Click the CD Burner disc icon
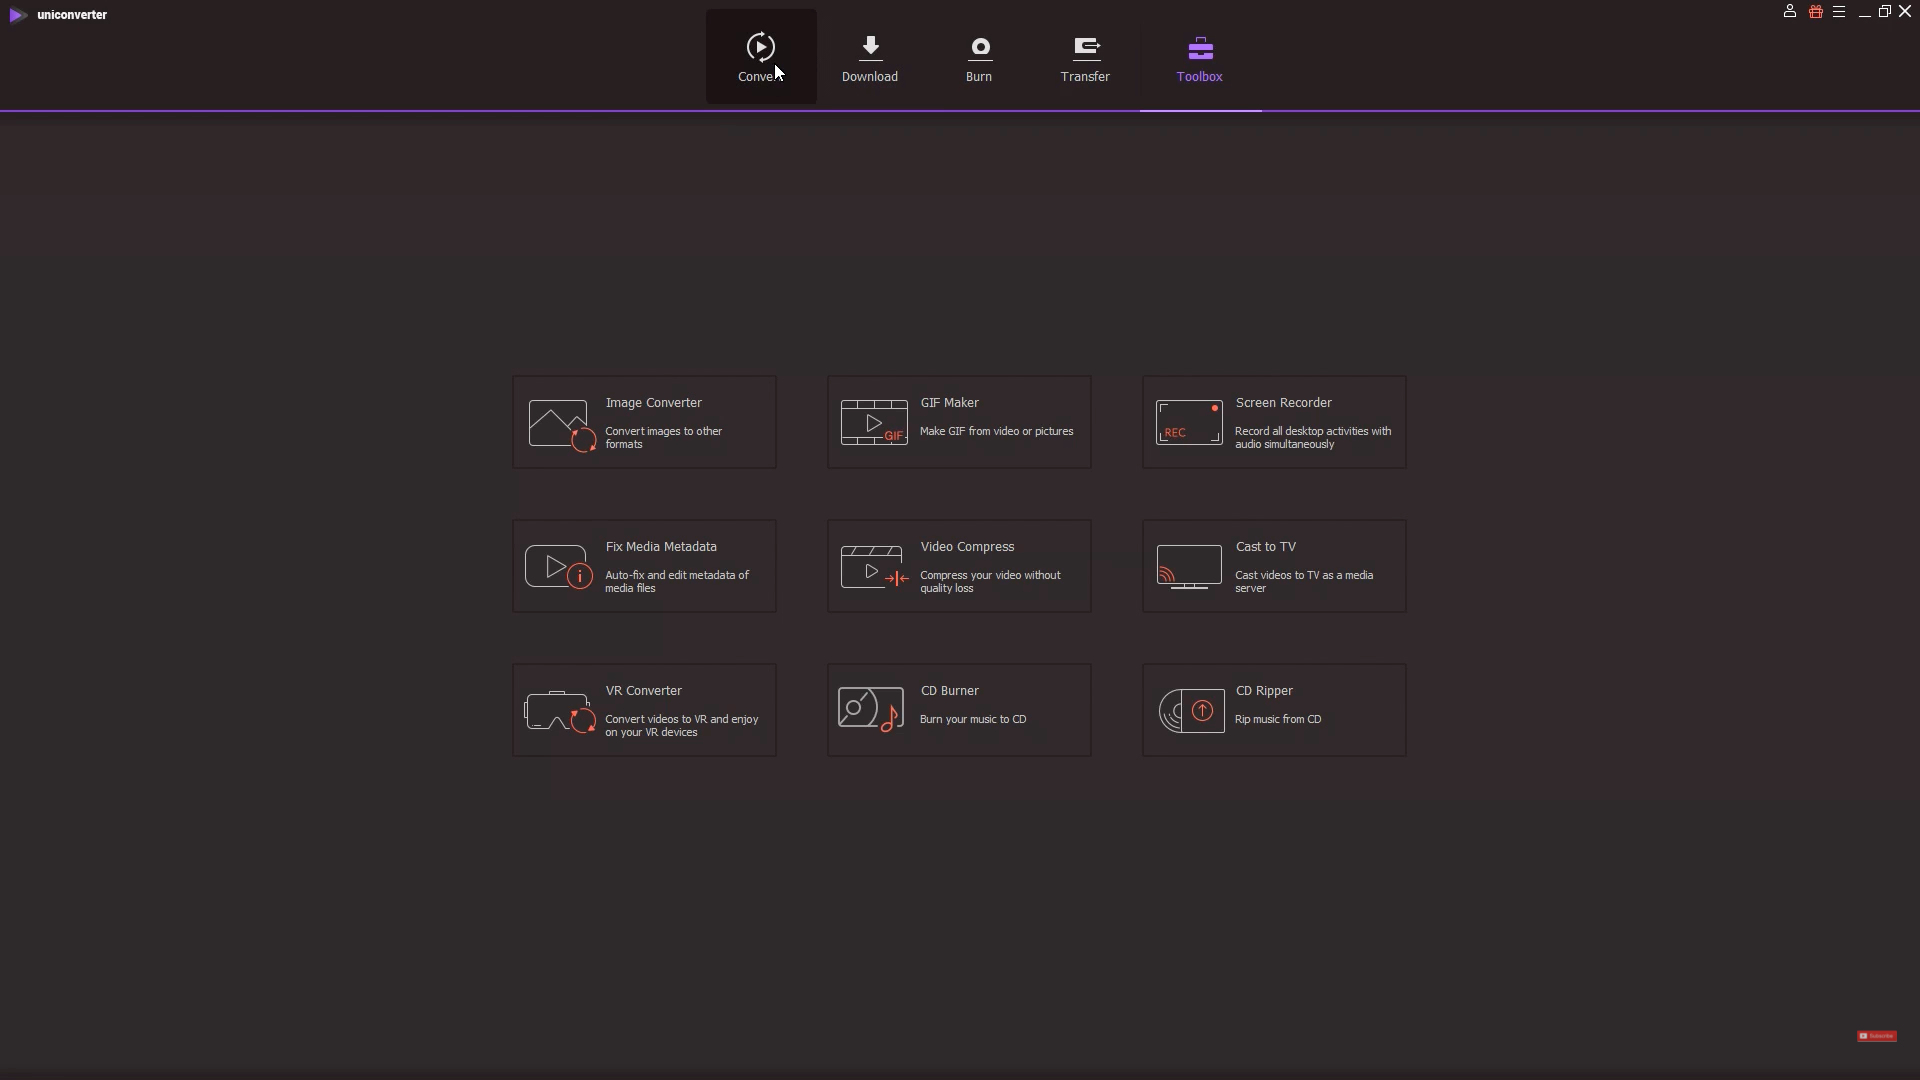 (x=871, y=709)
